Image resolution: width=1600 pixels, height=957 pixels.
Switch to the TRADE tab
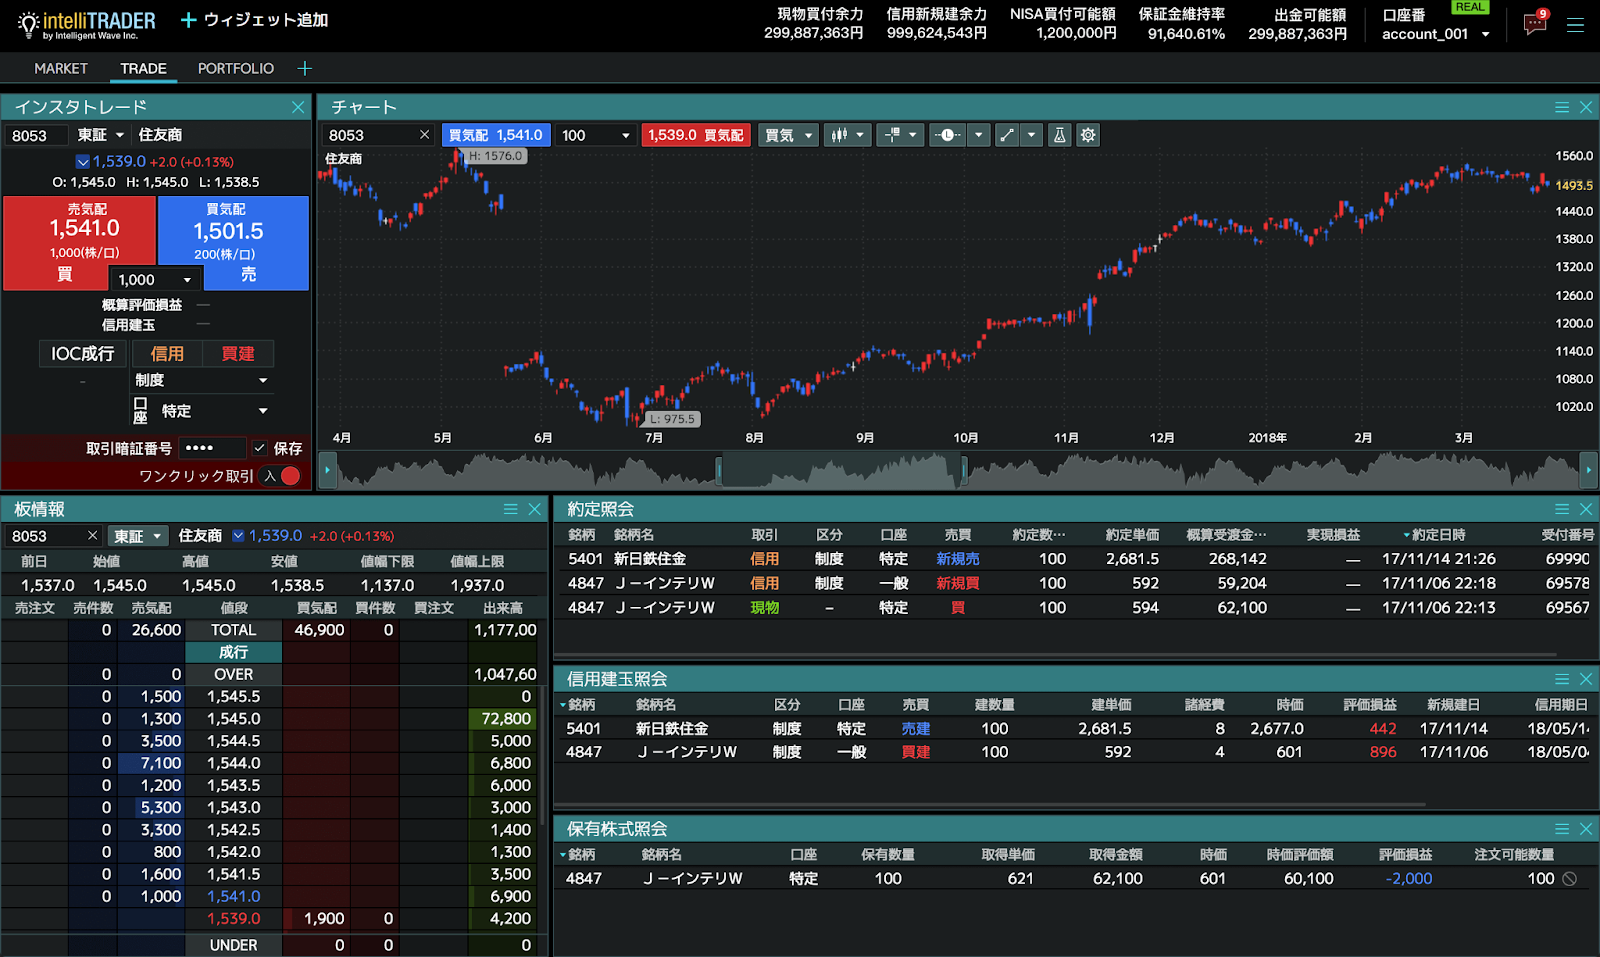click(x=143, y=68)
